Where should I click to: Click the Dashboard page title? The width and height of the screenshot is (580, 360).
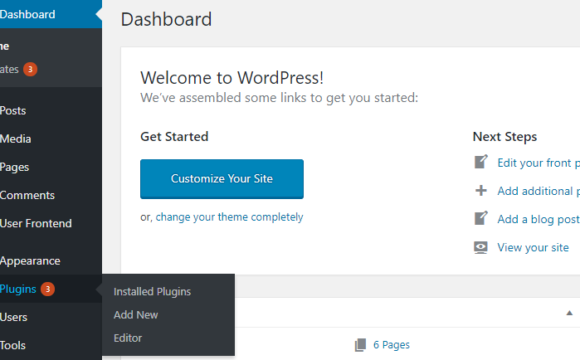pos(166,19)
